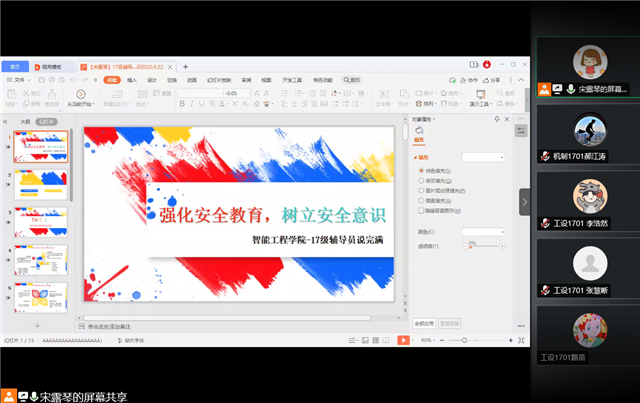Click the Underline formatting icon
Image resolution: width=640 pixels, height=403 pixels.
tap(202, 104)
